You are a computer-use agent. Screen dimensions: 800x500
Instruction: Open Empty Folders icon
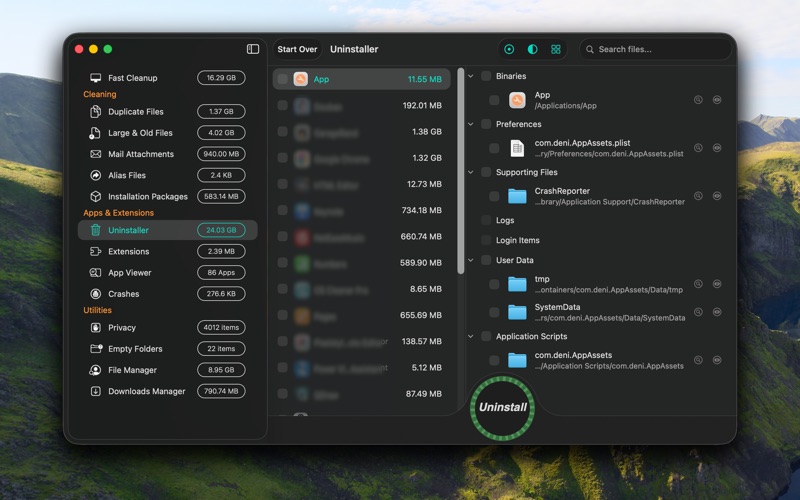[96, 348]
